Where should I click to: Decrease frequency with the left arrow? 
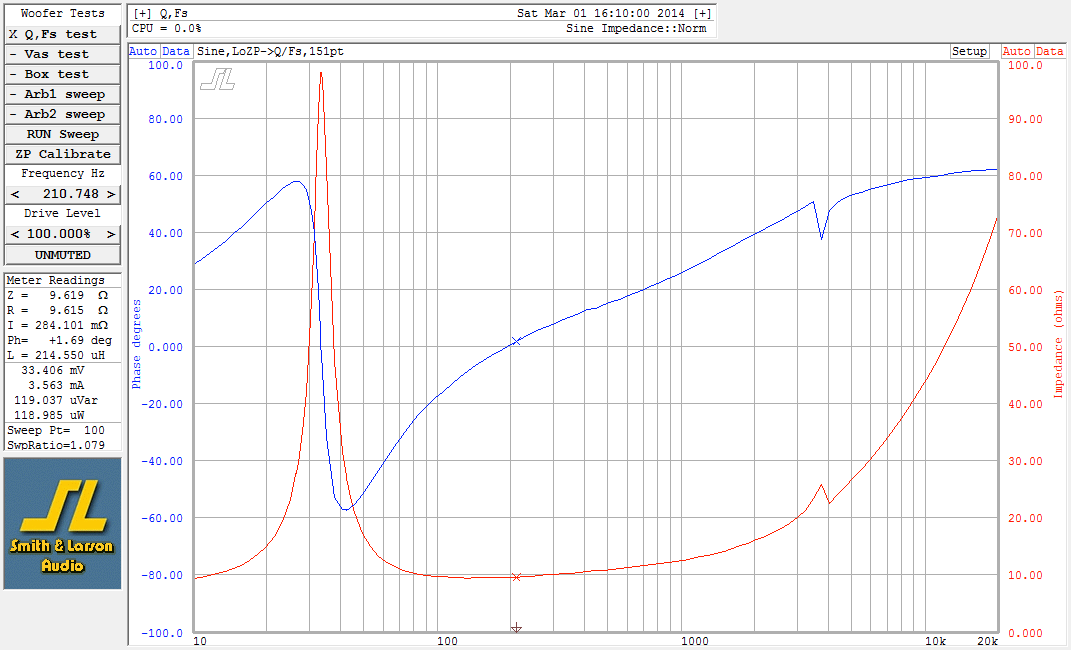pos(15,195)
